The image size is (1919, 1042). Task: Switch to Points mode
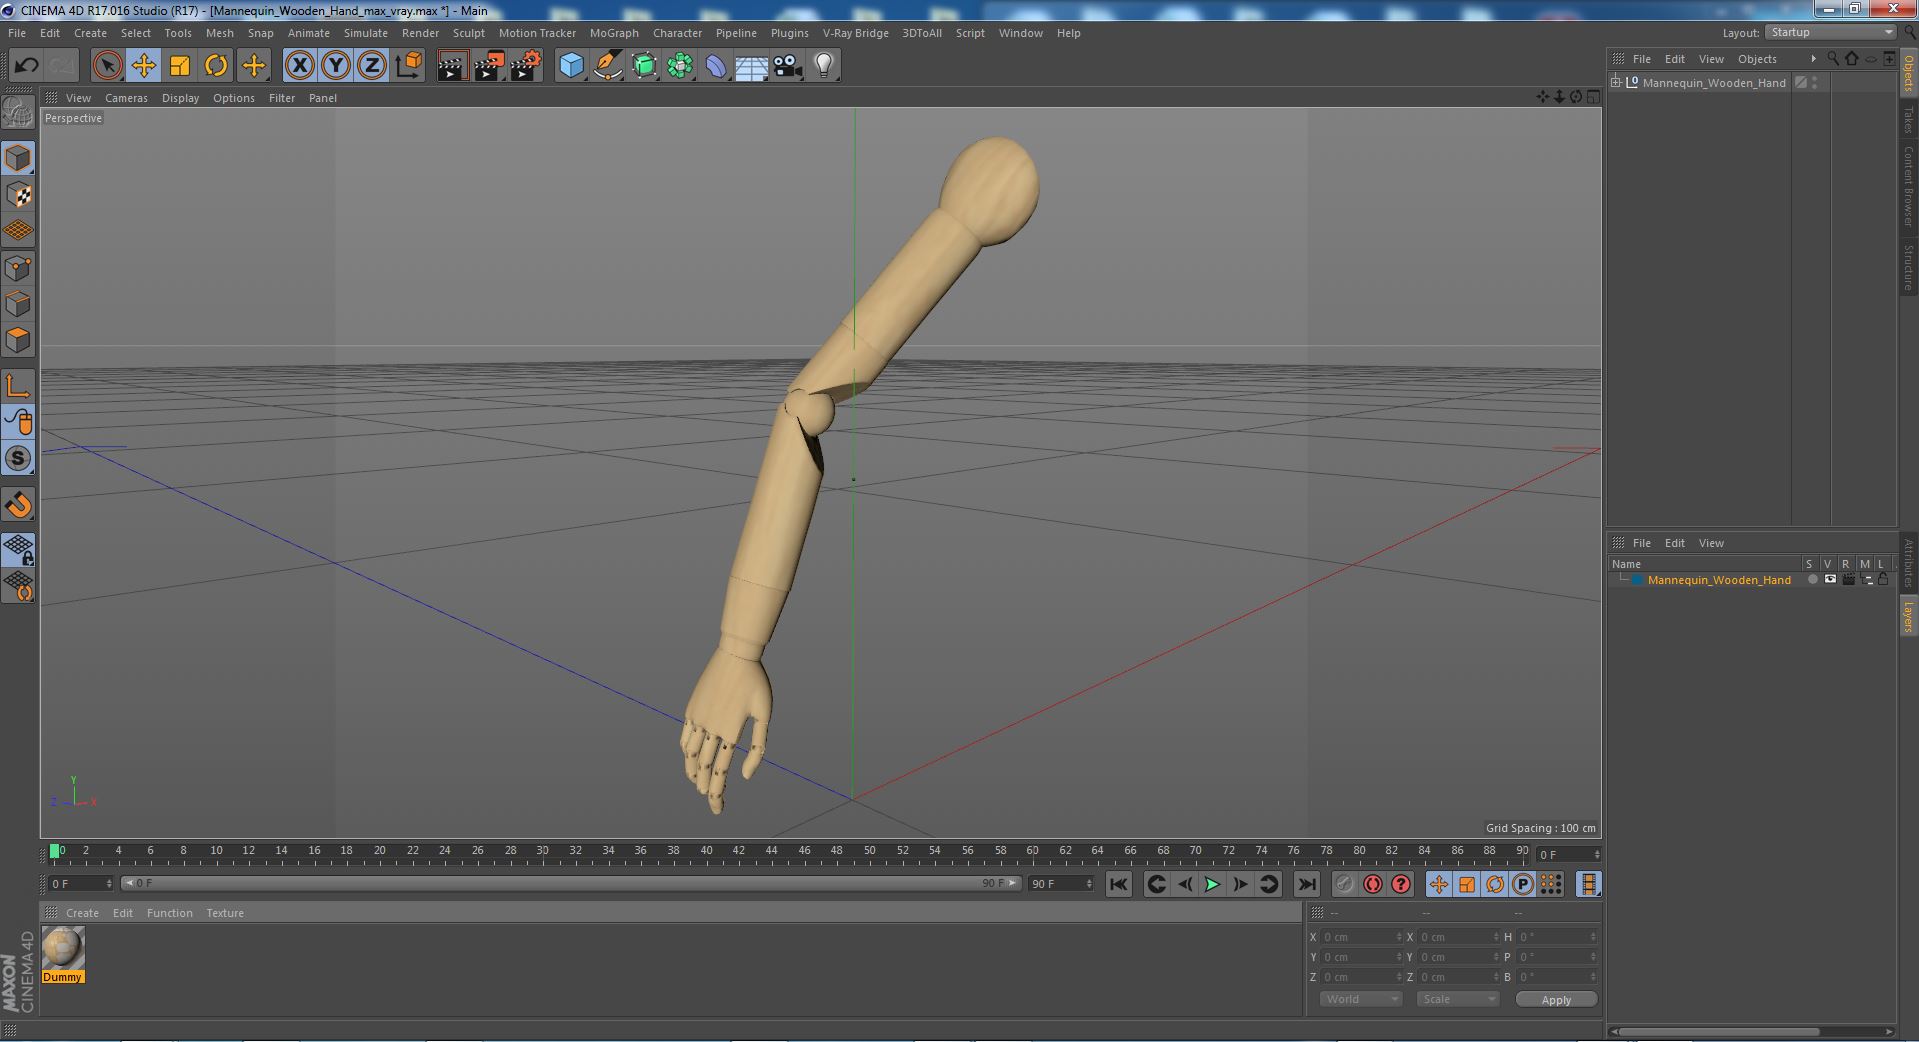[18, 268]
